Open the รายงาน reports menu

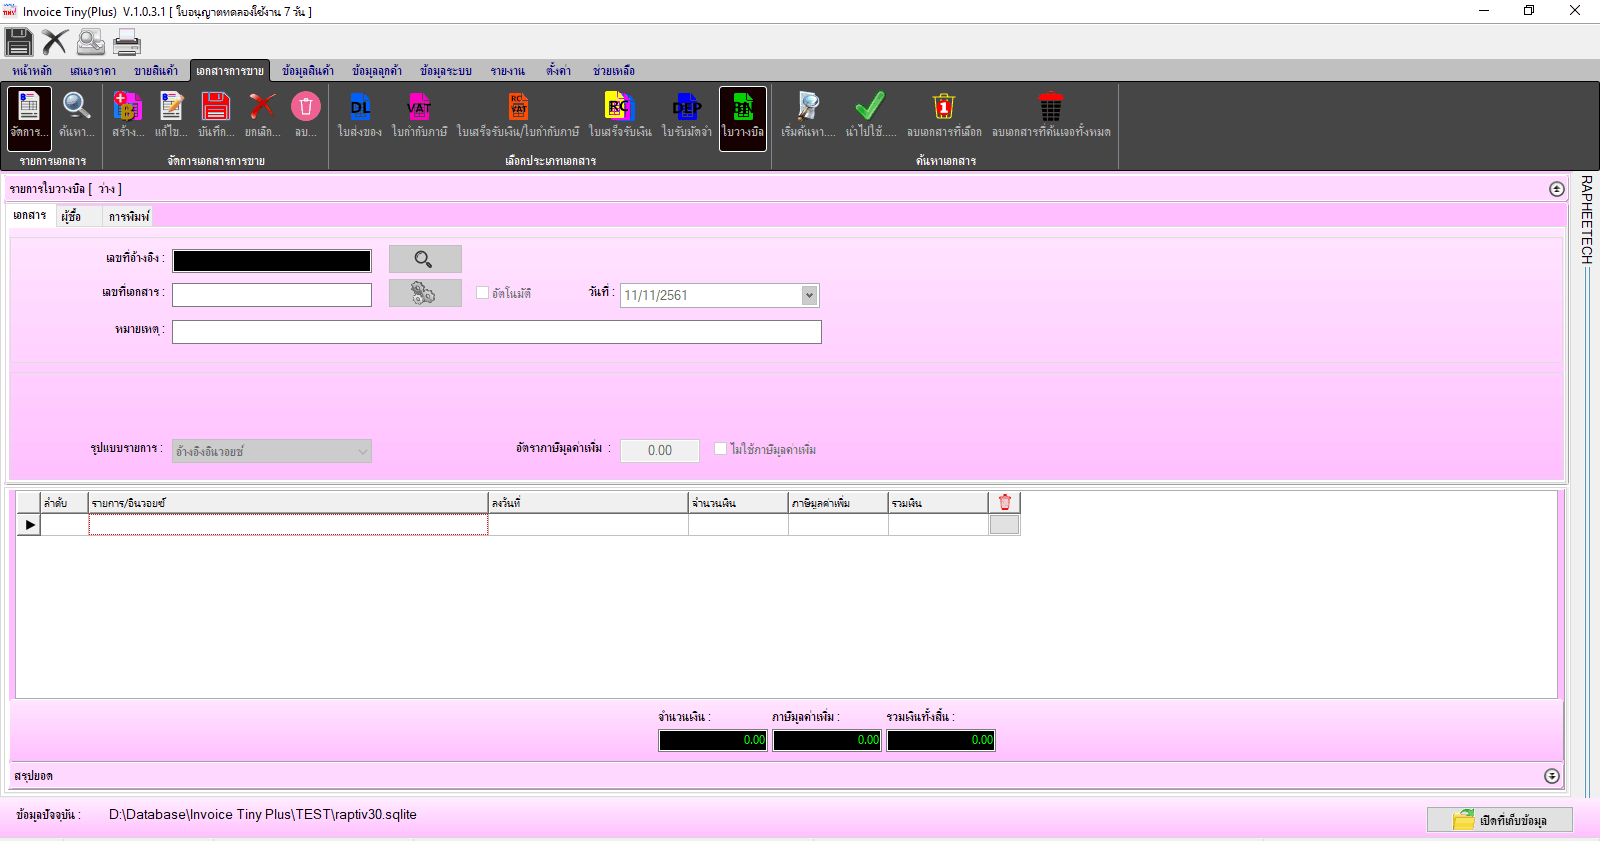point(507,71)
